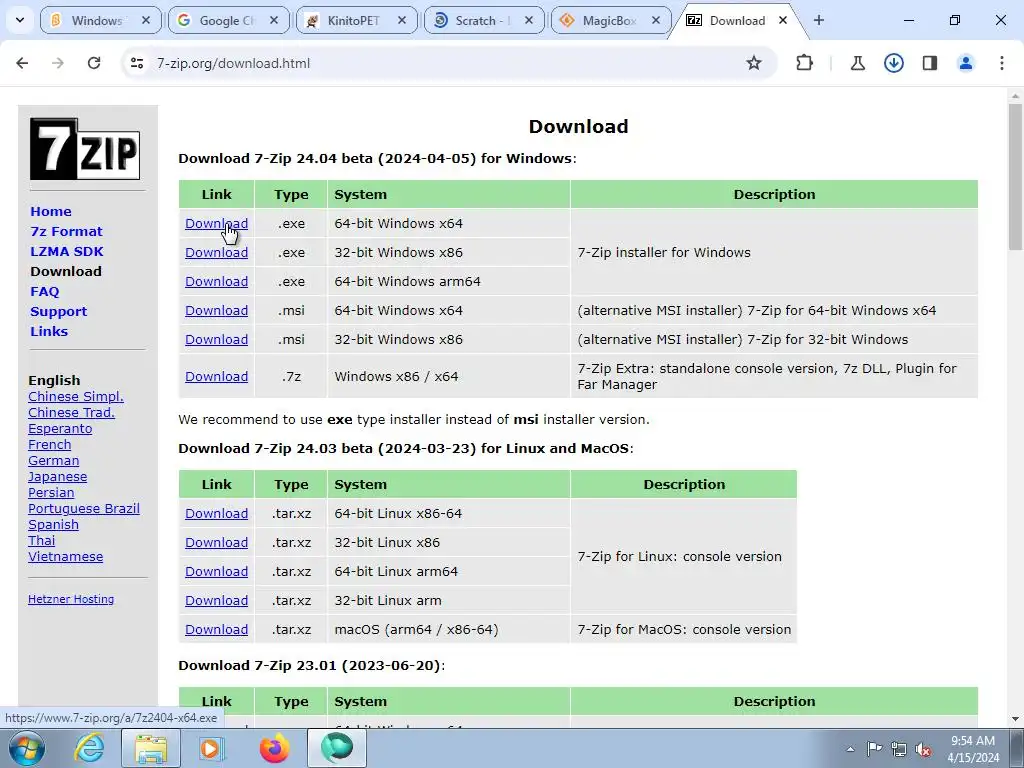The height and width of the screenshot is (768, 1024).
Task: Download tar.xz for 64-bit Linux x86-64
Action: [216, 513]
